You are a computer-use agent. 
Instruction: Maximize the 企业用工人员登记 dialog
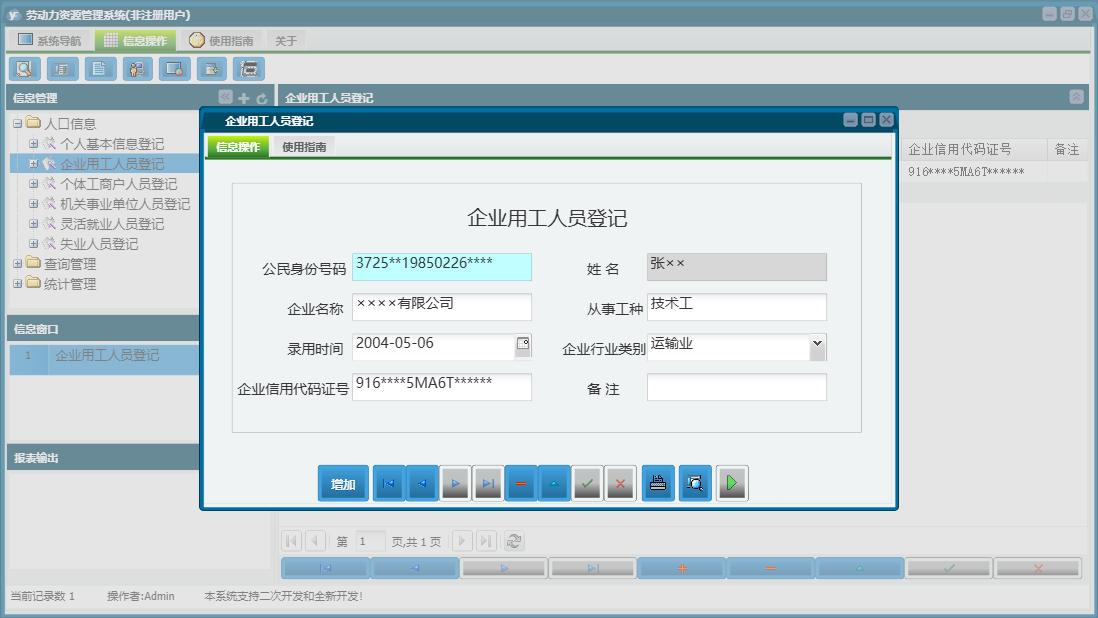tap(868, 120)
